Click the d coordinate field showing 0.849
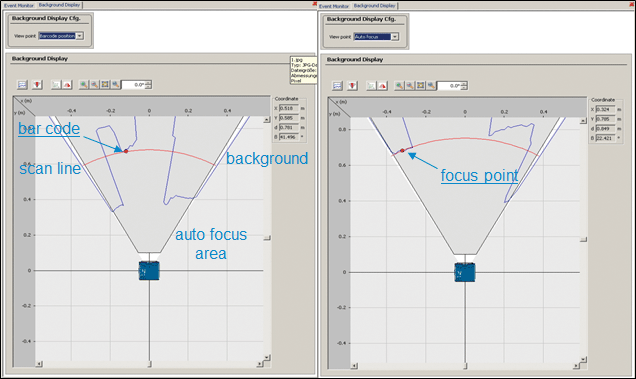636x379 pixels. pyautogui.click(x=606, y=128)
